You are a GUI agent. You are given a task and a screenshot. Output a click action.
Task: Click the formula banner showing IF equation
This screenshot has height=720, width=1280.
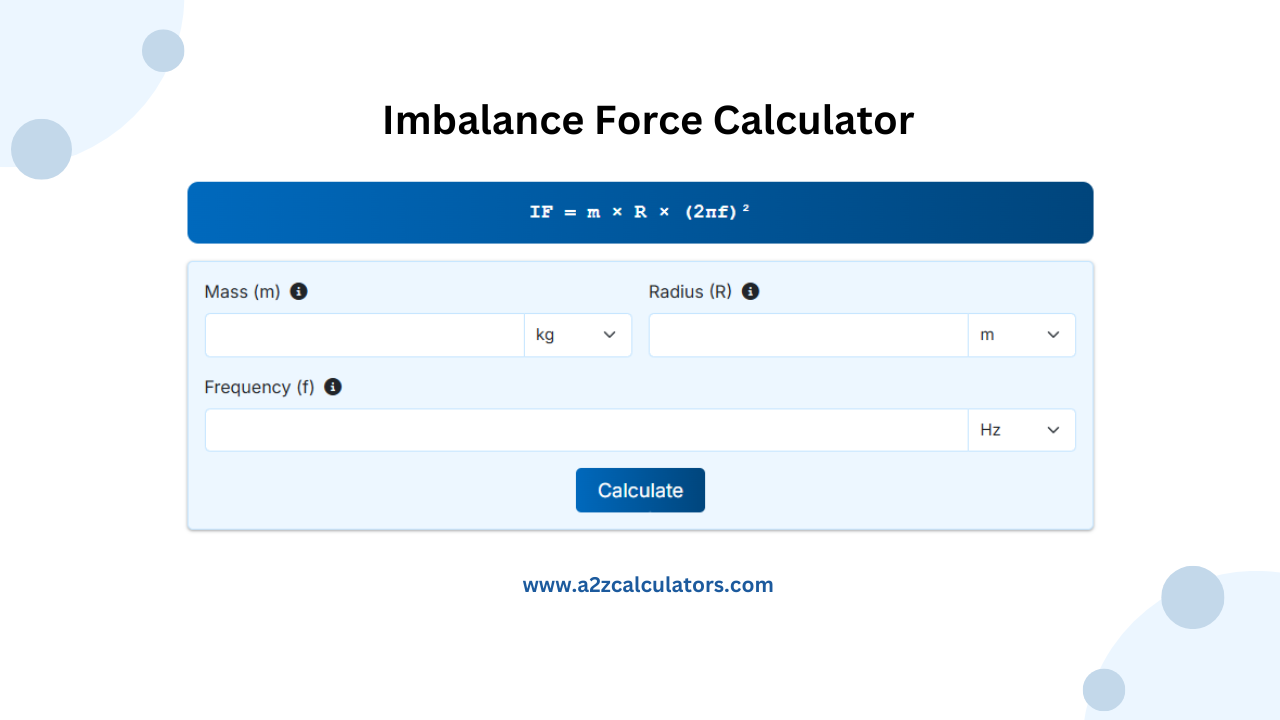pos(640,212)
